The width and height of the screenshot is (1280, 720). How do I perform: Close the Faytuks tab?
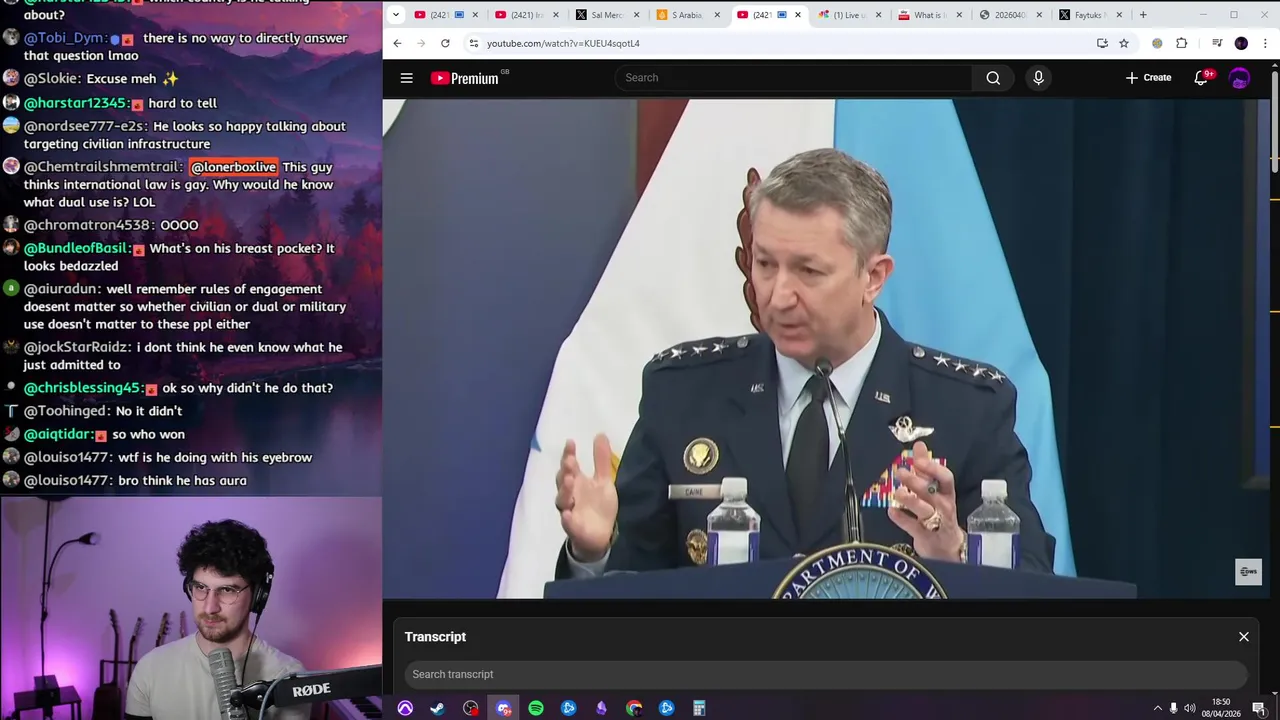point(1119,15)
